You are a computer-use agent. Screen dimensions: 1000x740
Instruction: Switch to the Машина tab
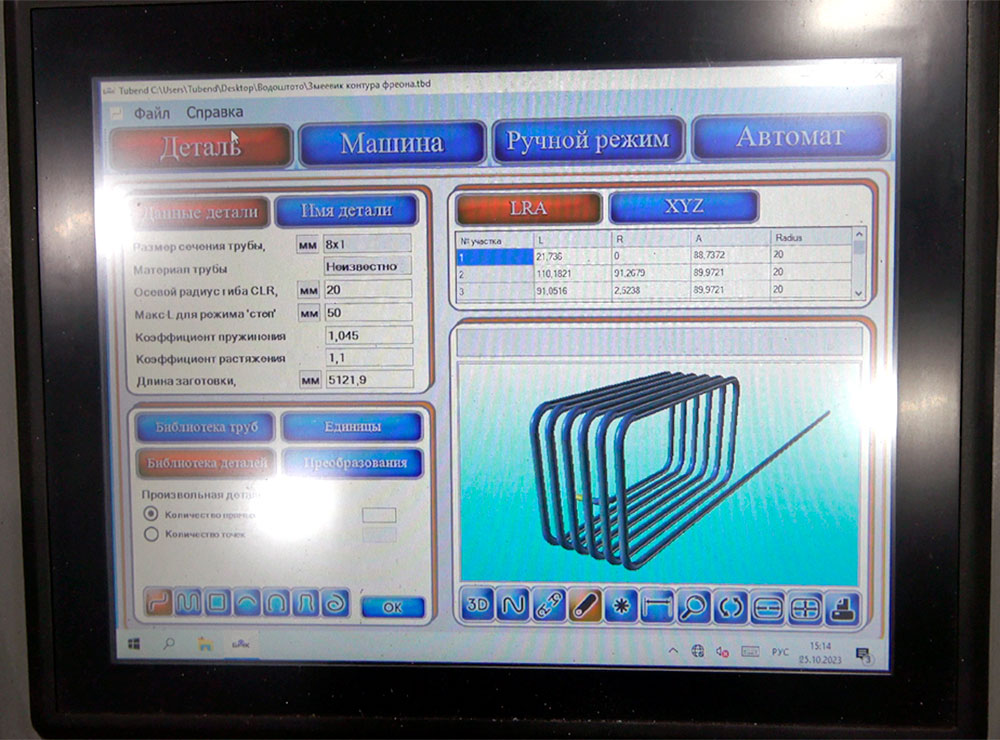coord(391,143)
